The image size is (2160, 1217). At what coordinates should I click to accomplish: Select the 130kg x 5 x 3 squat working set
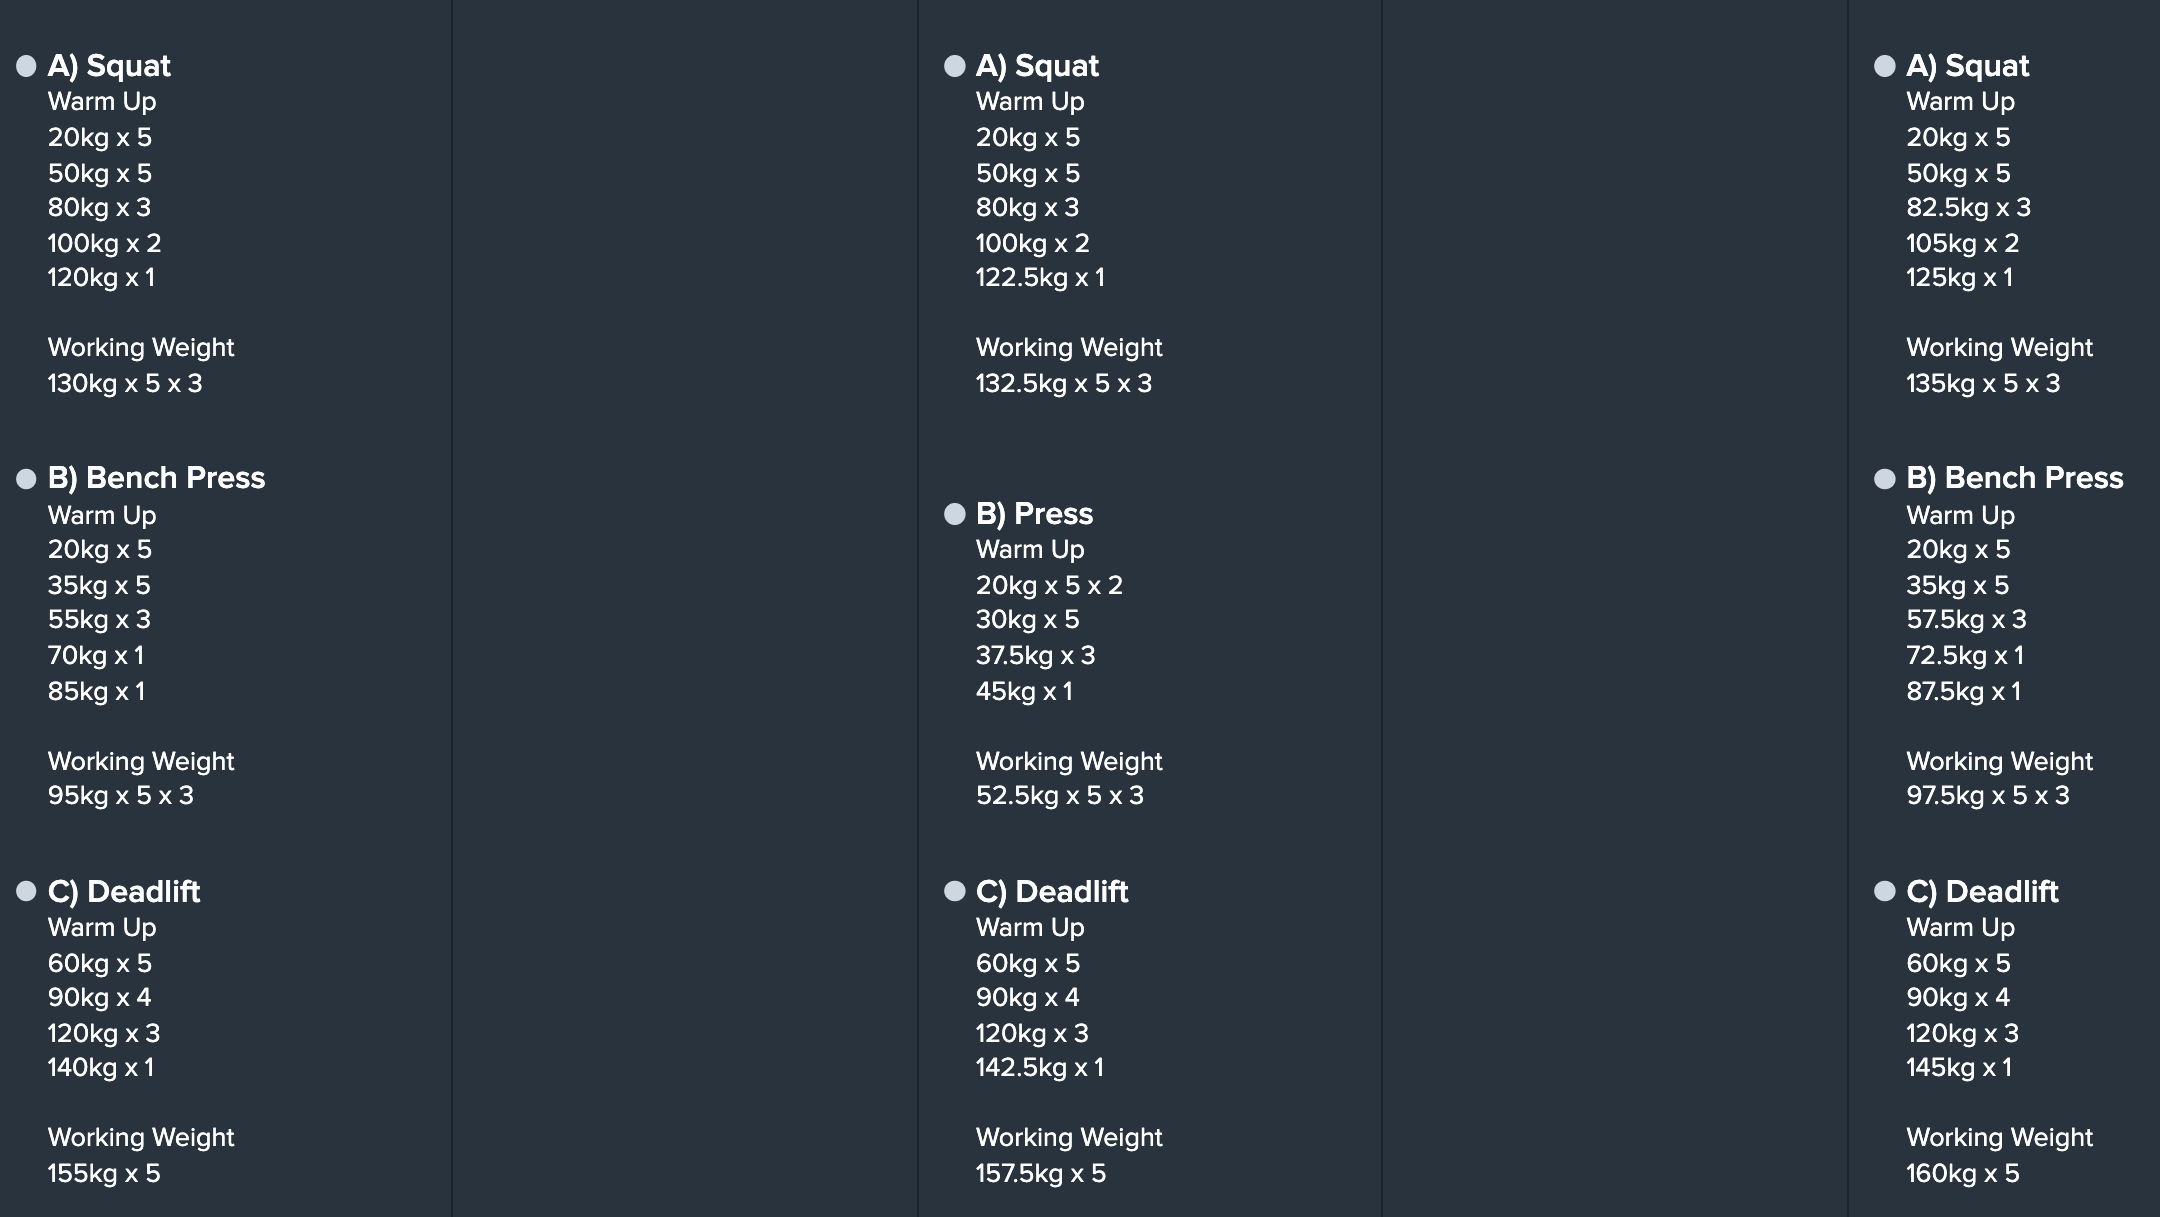tap(125, 384)
